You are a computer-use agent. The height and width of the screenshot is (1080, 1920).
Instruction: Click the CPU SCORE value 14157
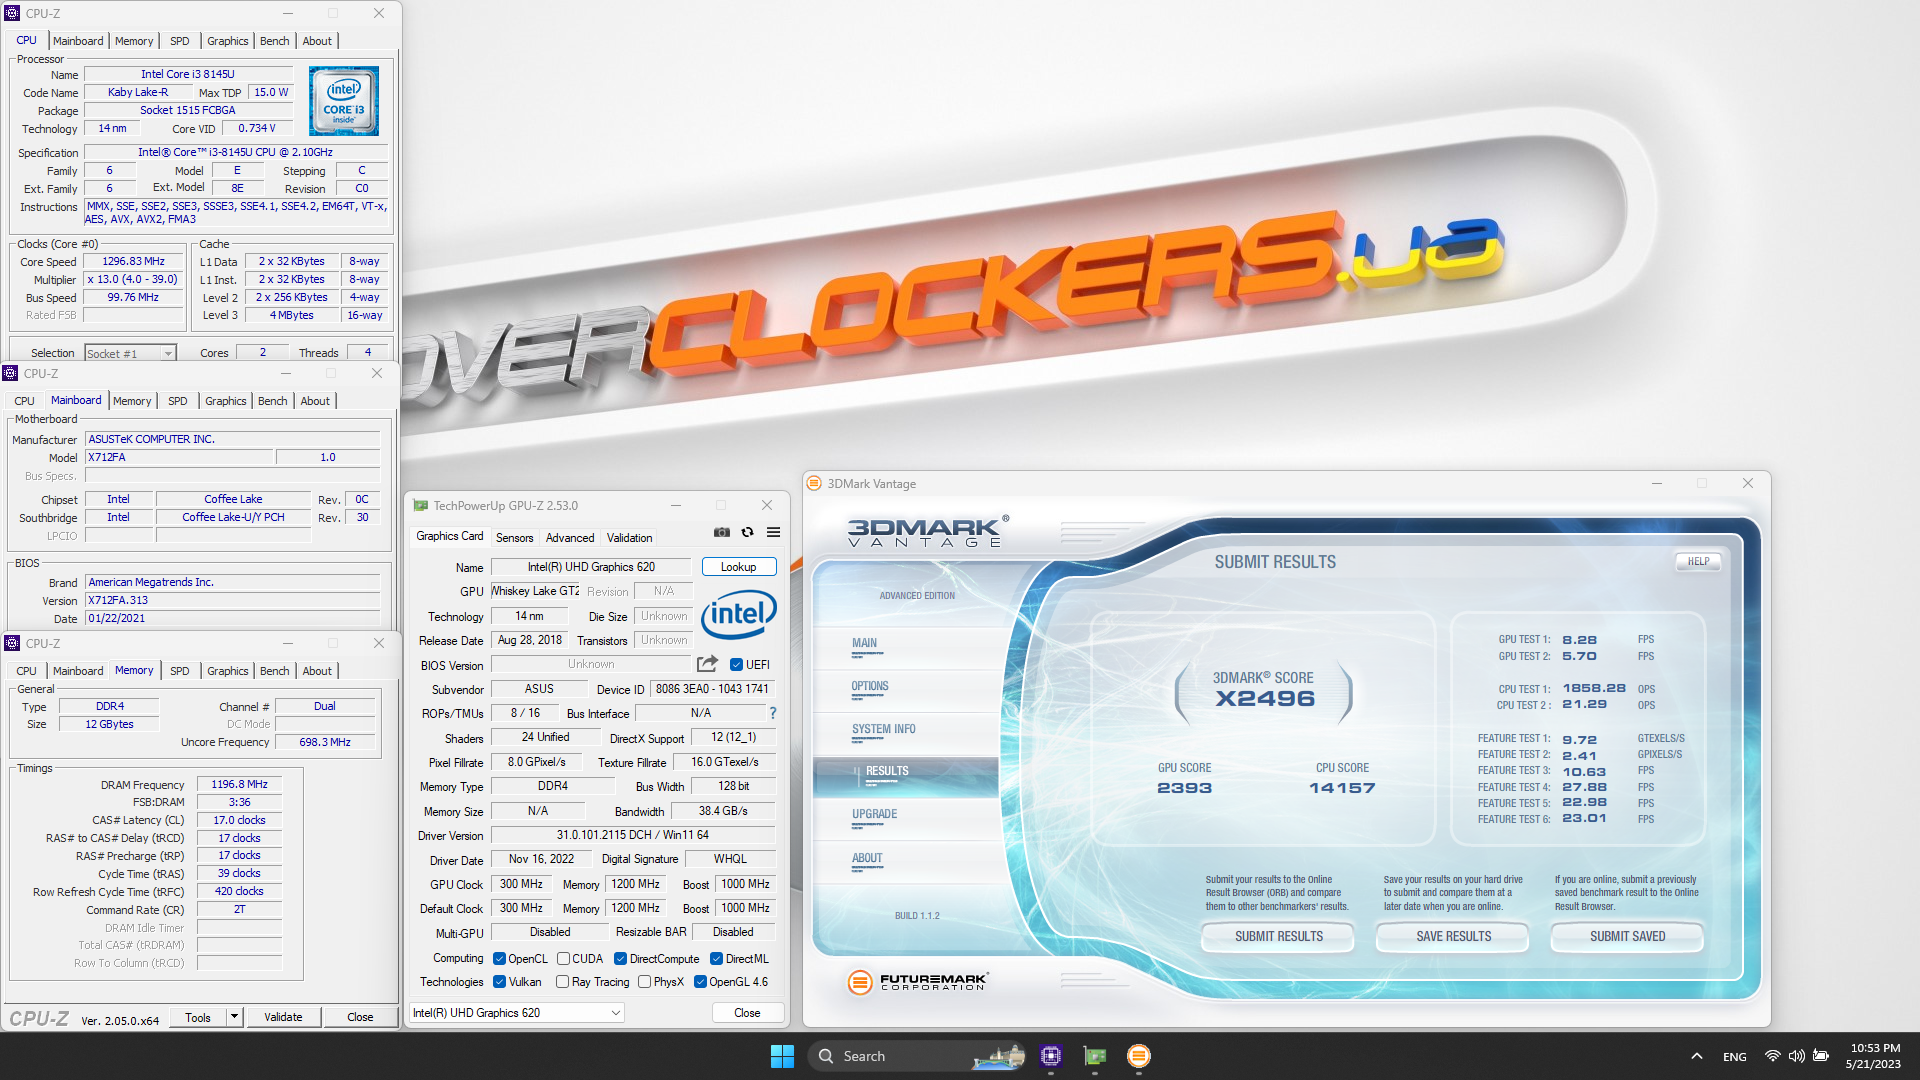coord(1342,788)
